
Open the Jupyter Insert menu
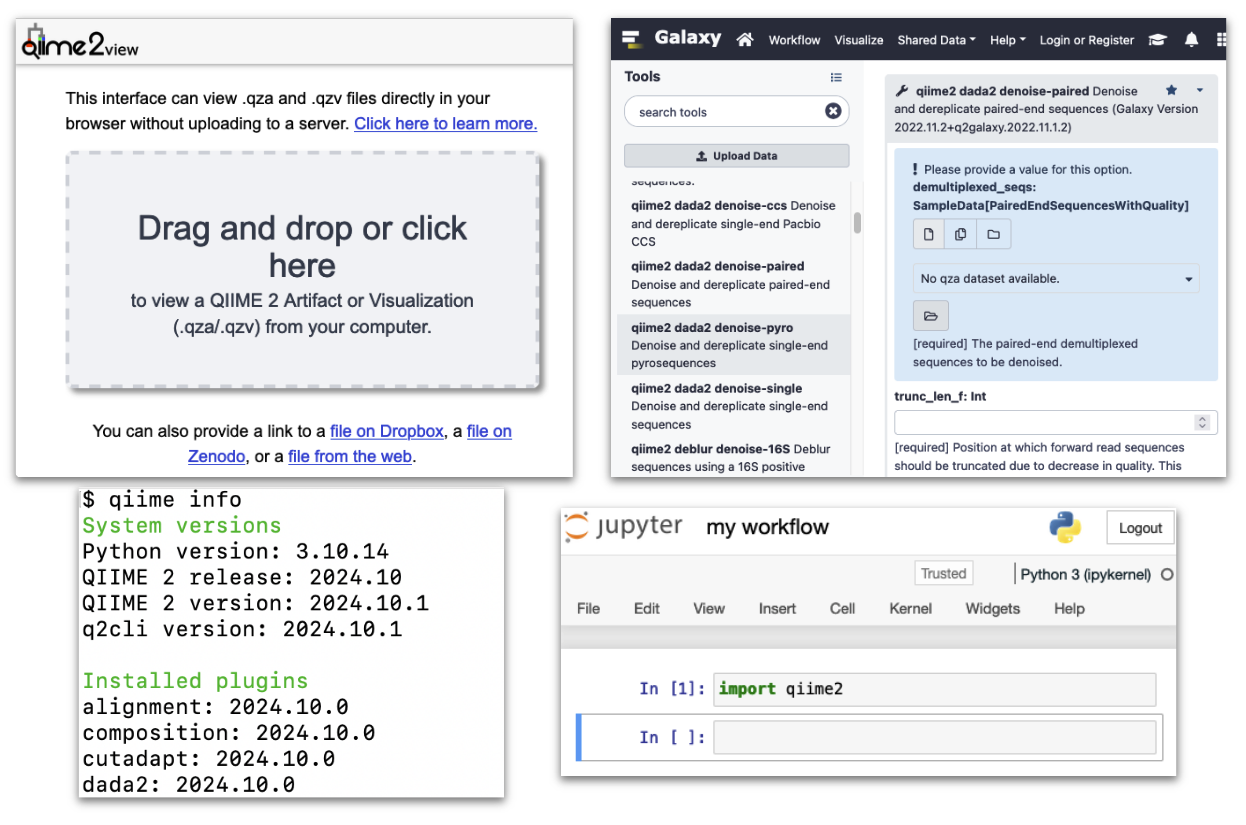point(777,608)
